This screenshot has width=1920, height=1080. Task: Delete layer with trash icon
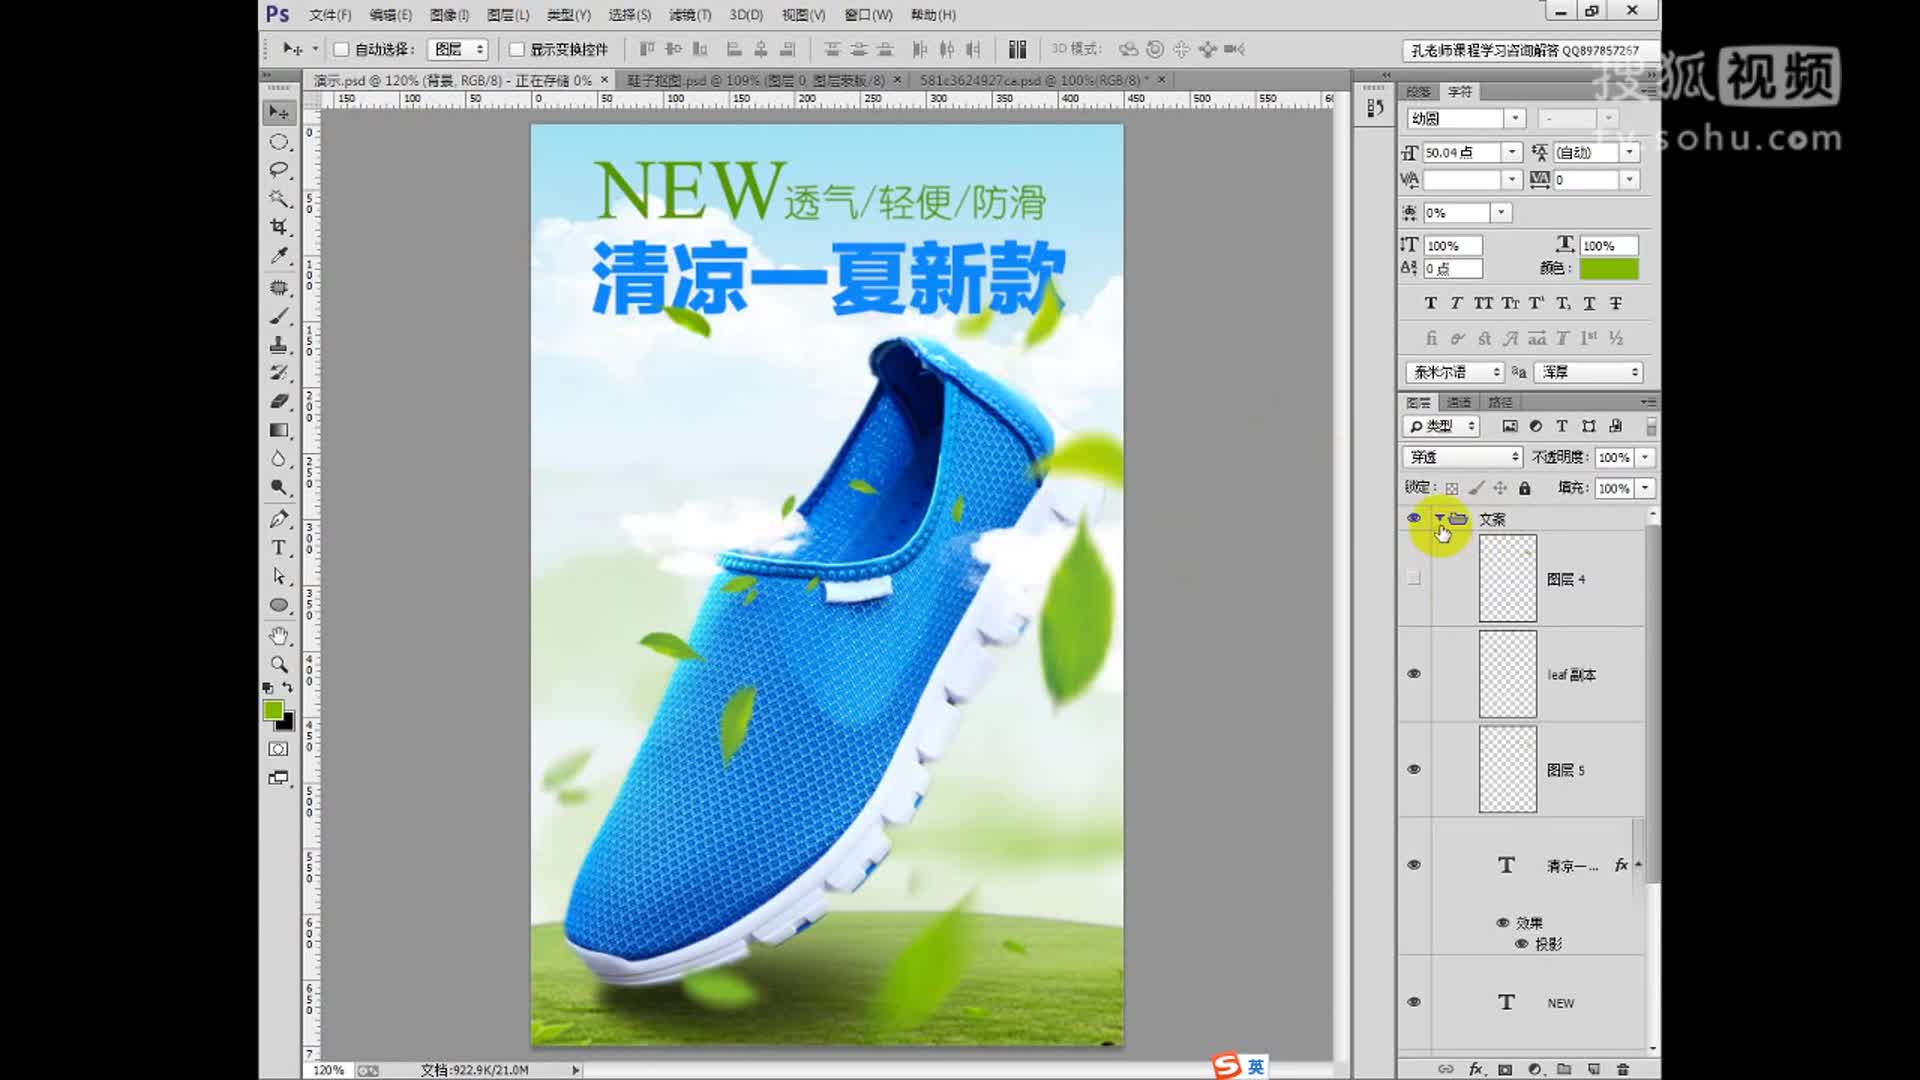point(1623,1069)
